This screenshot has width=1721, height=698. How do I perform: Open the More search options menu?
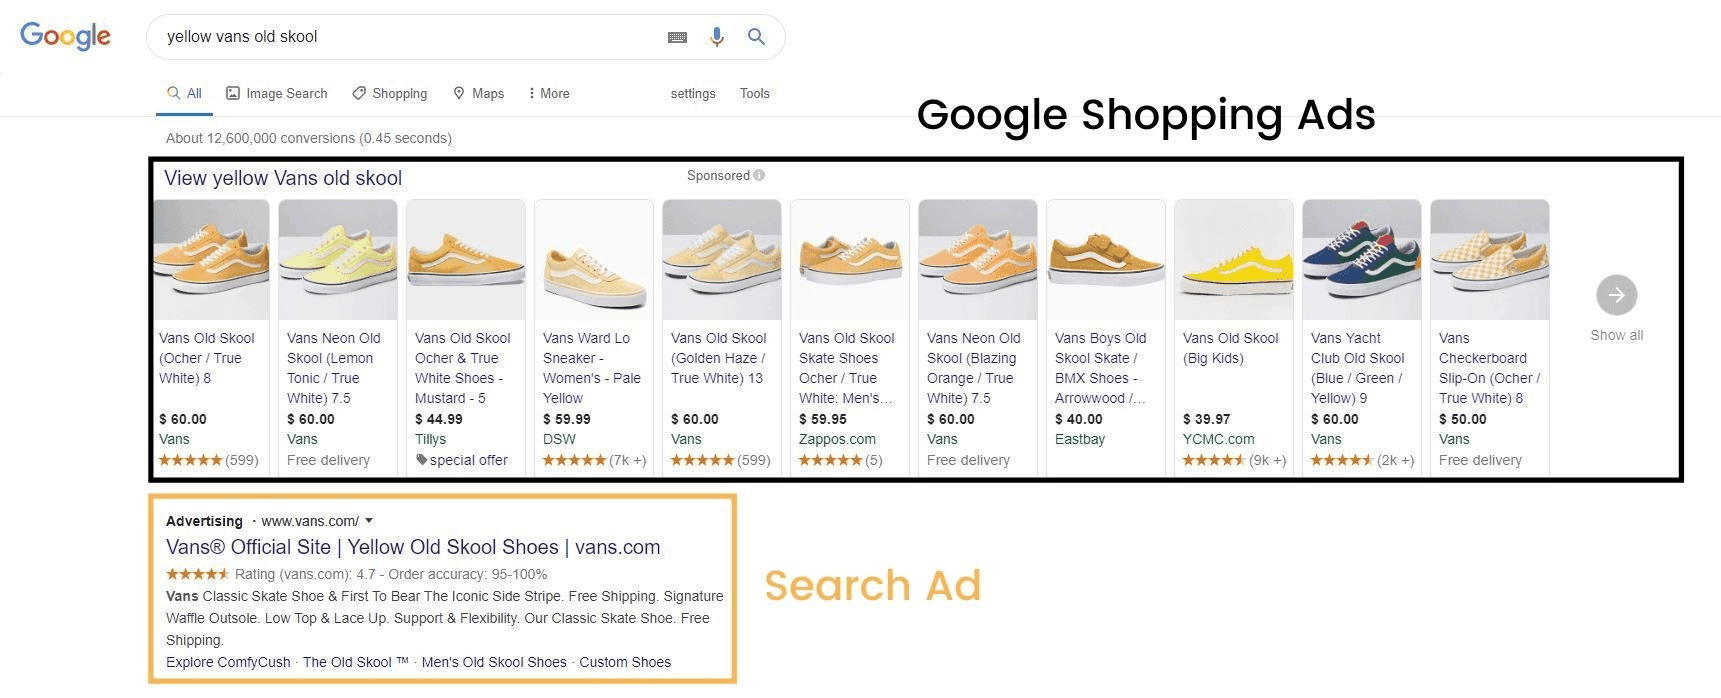pos(548,93)
